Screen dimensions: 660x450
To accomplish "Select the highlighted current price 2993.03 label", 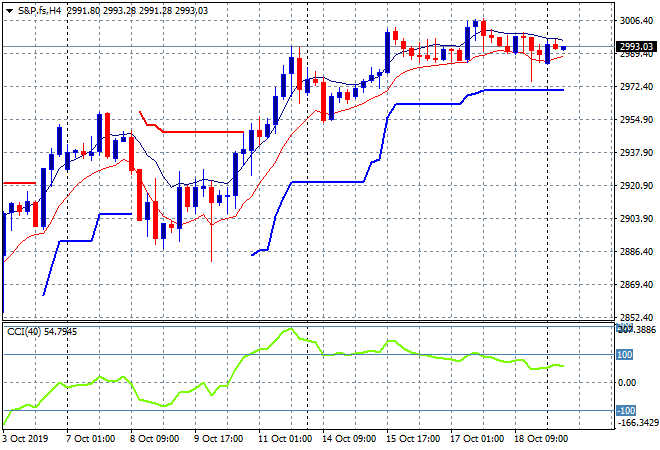I will [636, 46].
